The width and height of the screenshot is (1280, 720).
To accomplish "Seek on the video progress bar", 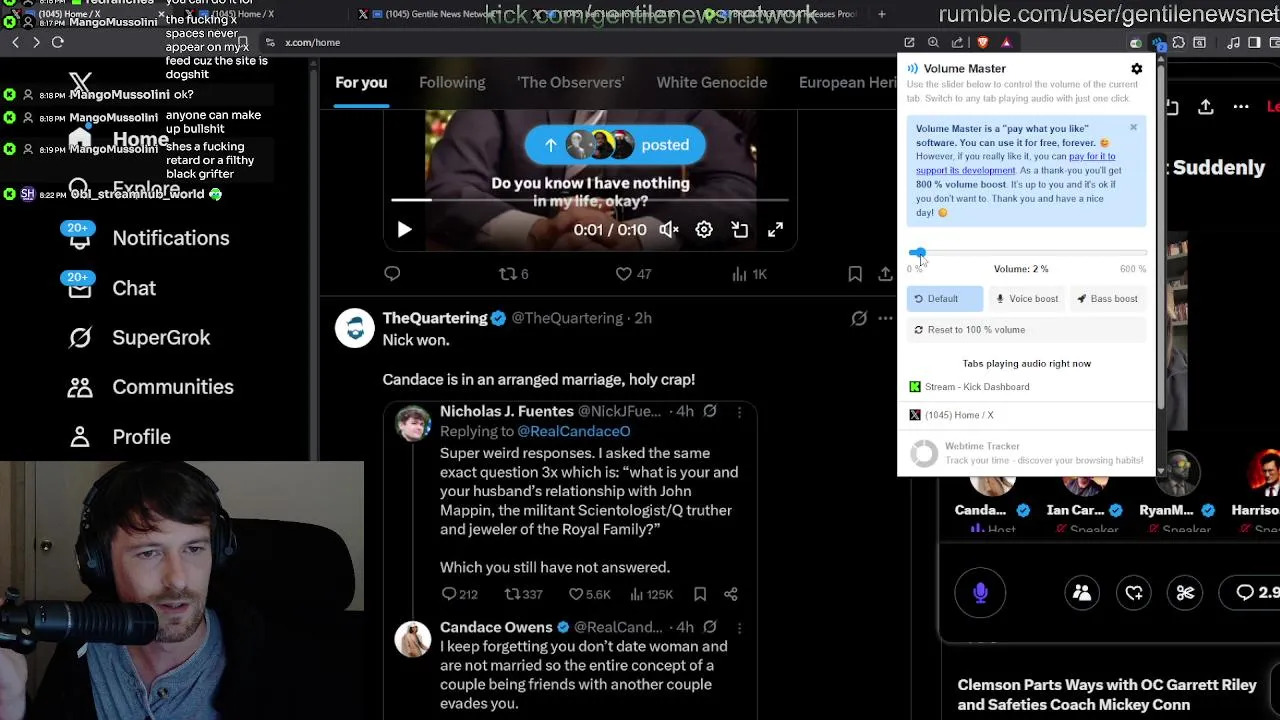I will pyautogui.click(x=590, y=200).
